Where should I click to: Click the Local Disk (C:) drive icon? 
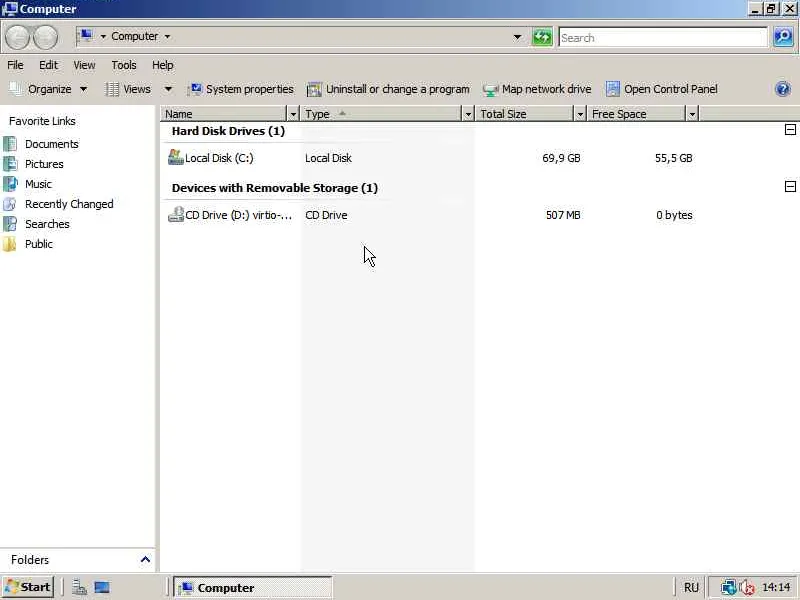point(176,157)
